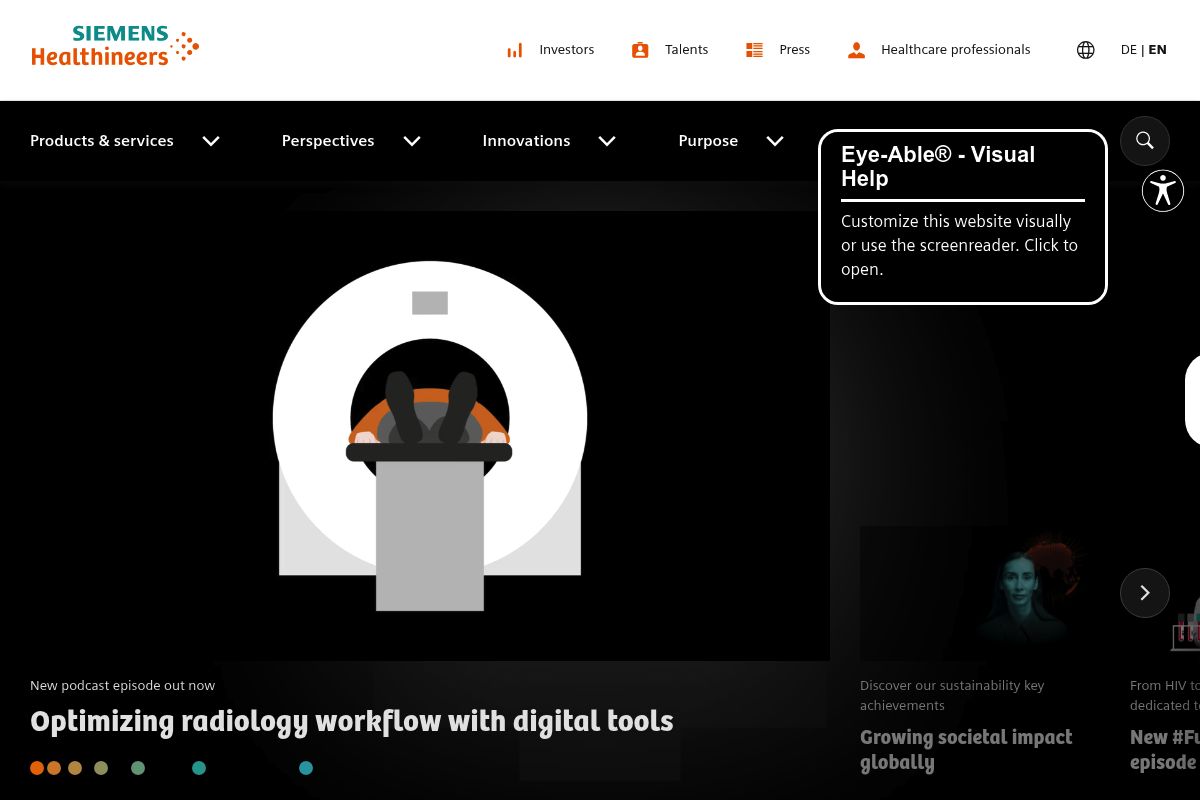Click the rightmost teal dot
Image resolution: width=1200 pixels, height=800 pixels.
pyautogui.click(x=306, y=768)
